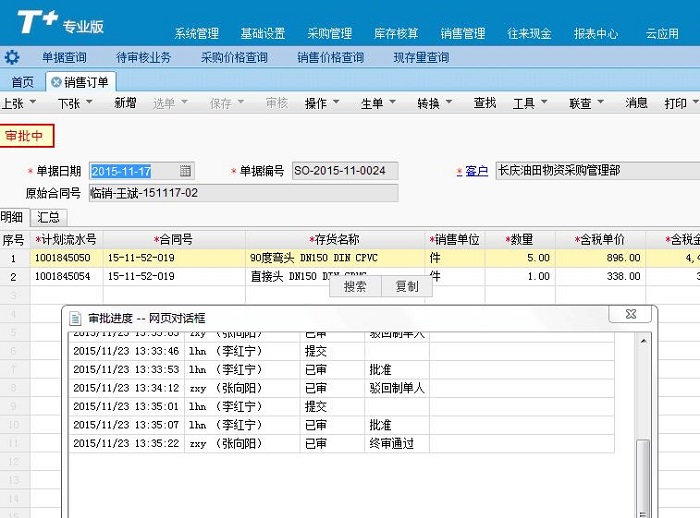
Task: Open the calendar picker for 单据日期
Action: click(x=185, y=171)
